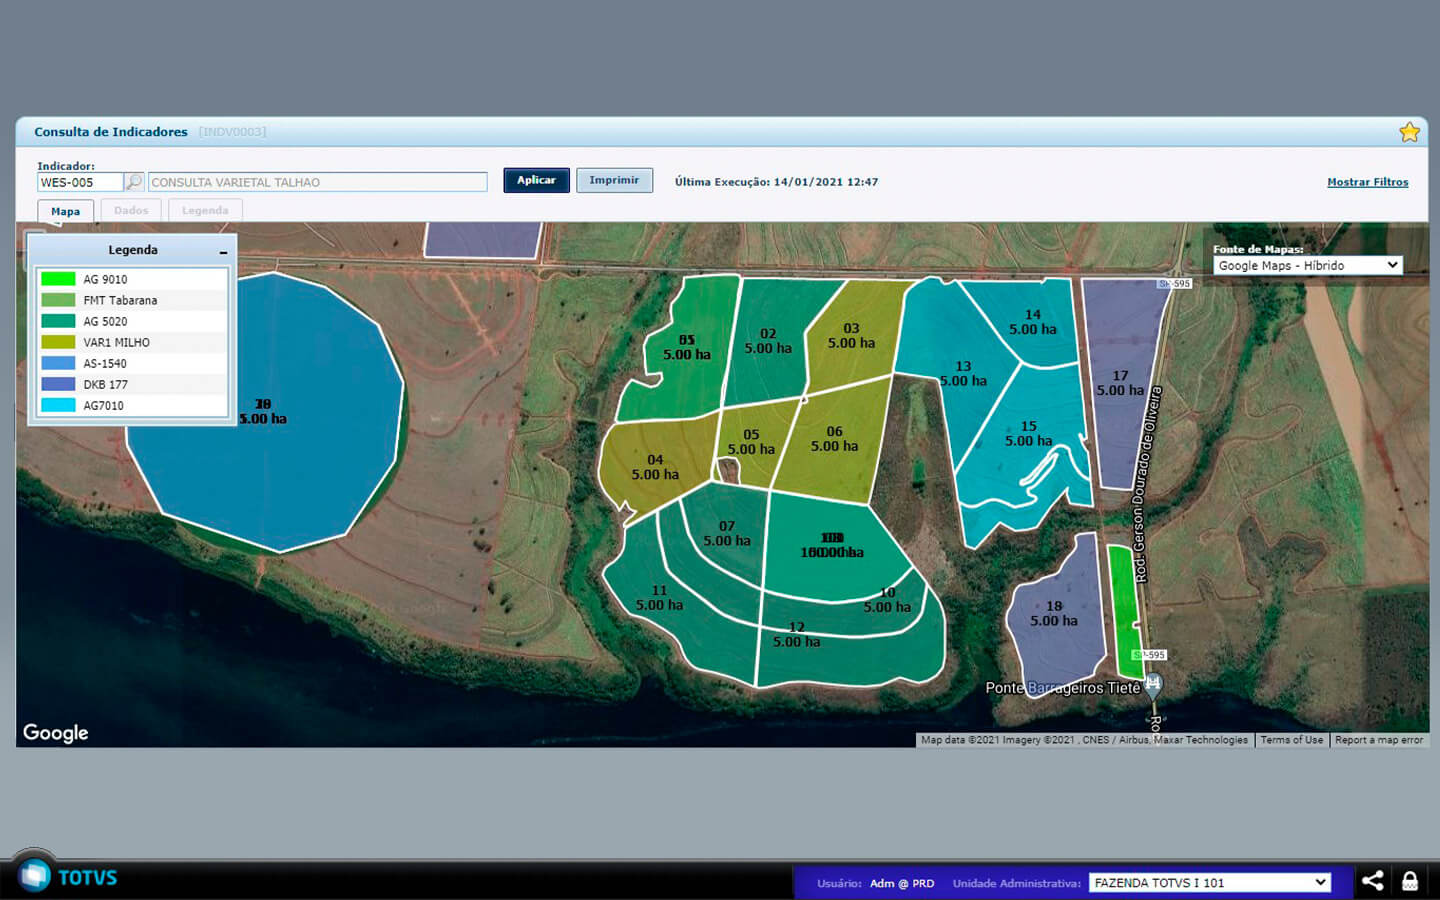This screenshot has height=900, width=1440.
Task: Click the DKB 177 legend color swatch
Action: click(58, 384)
